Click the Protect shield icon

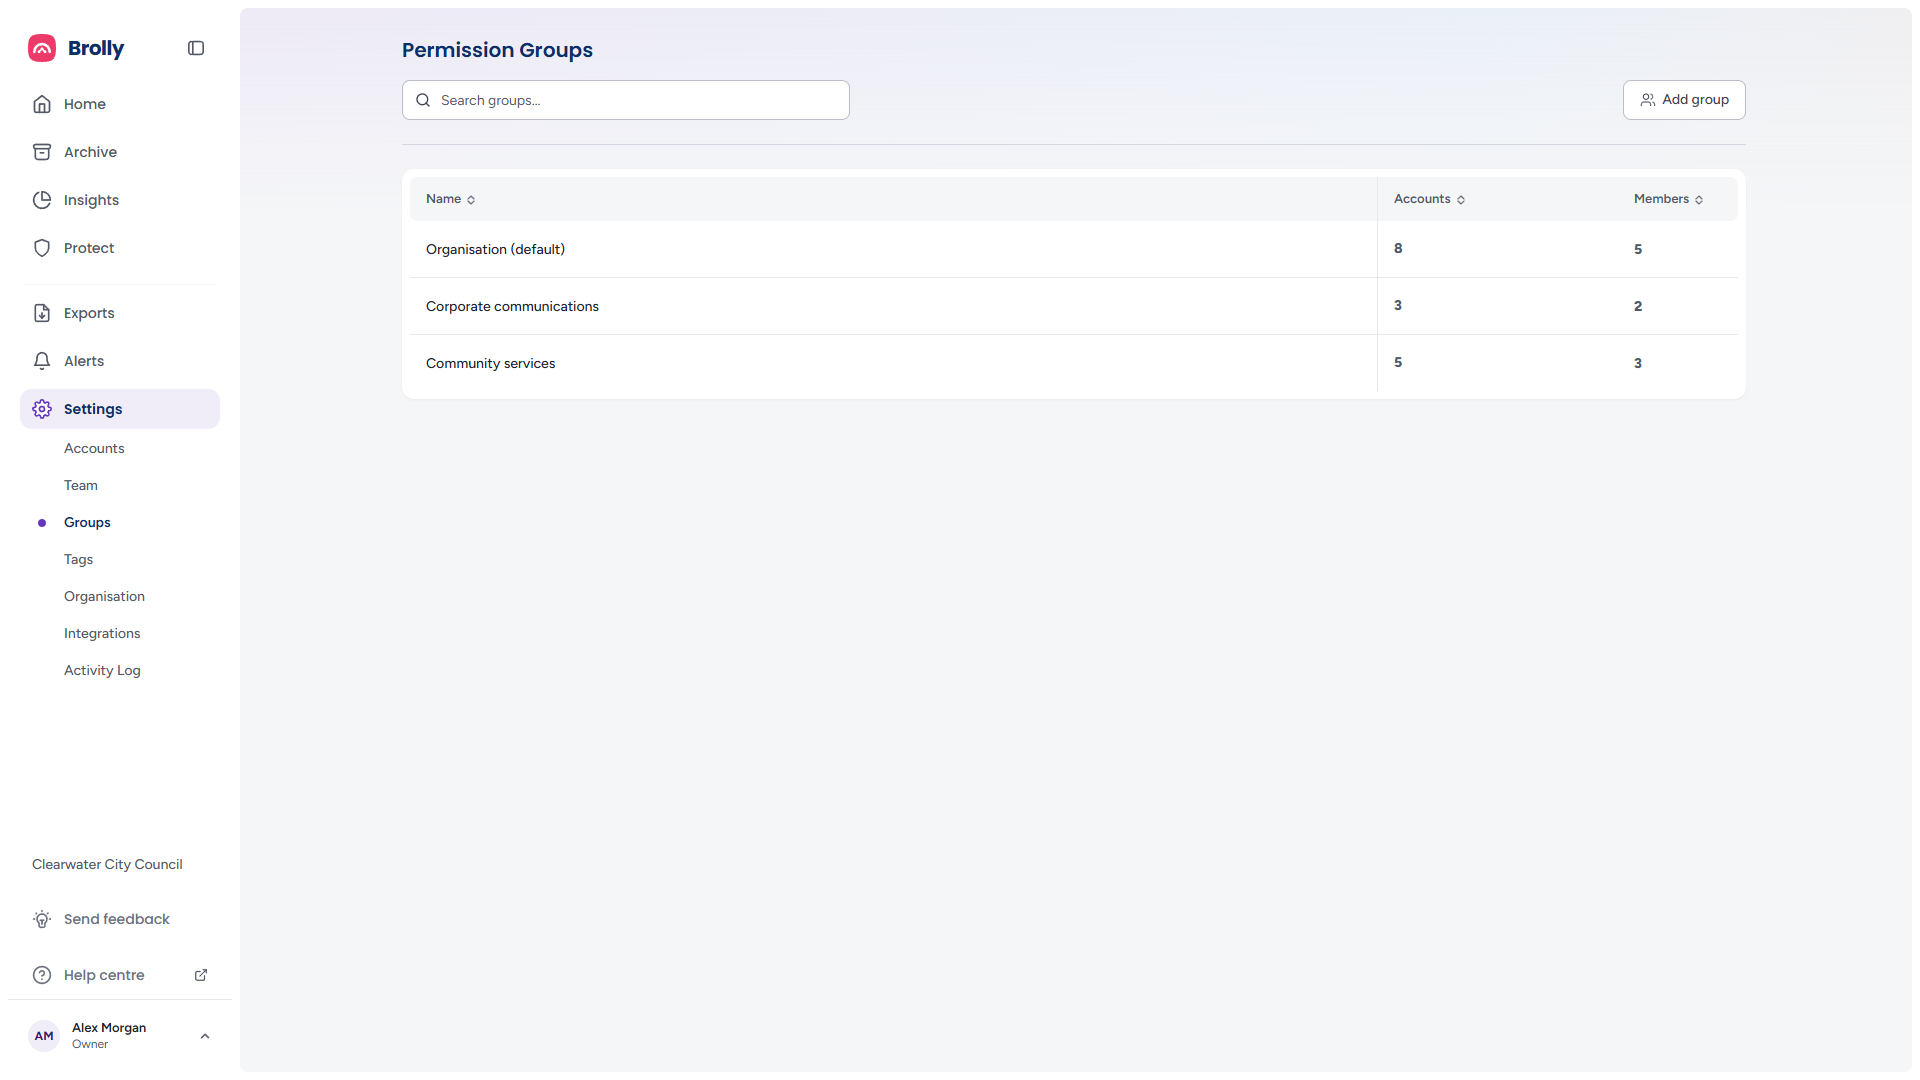pos(42,248)
